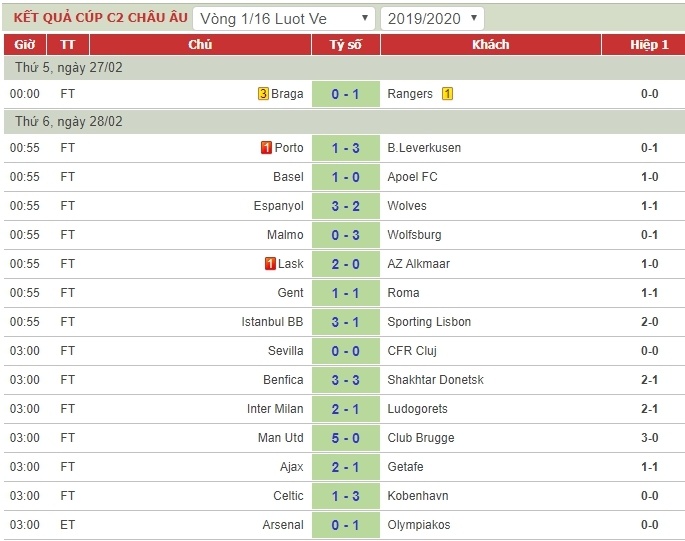Click the Khách column header

[491, 45]
